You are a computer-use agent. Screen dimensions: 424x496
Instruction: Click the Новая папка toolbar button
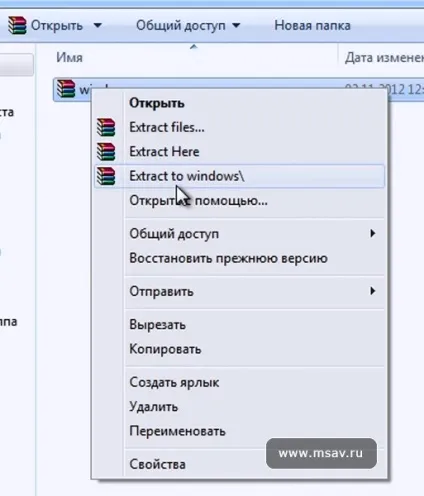312,25
